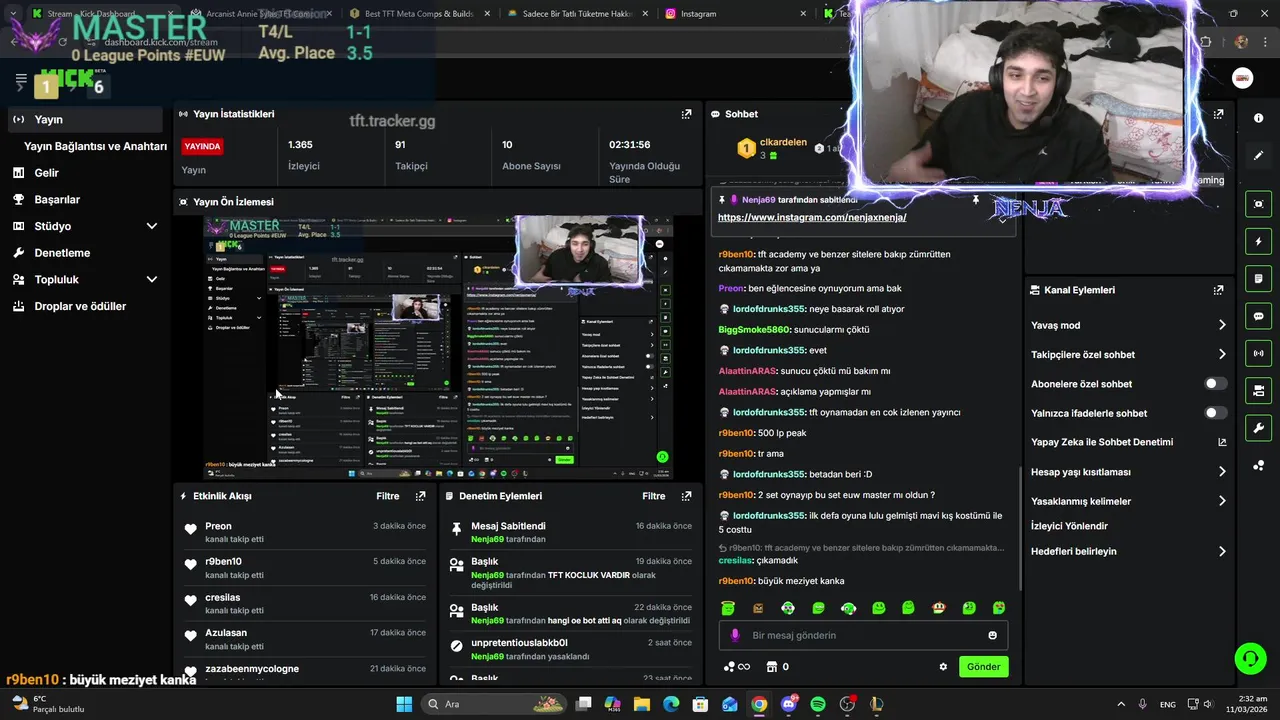Click the Gönder send button
This screenshot has height=720, width=1280.
click(983, 667)
